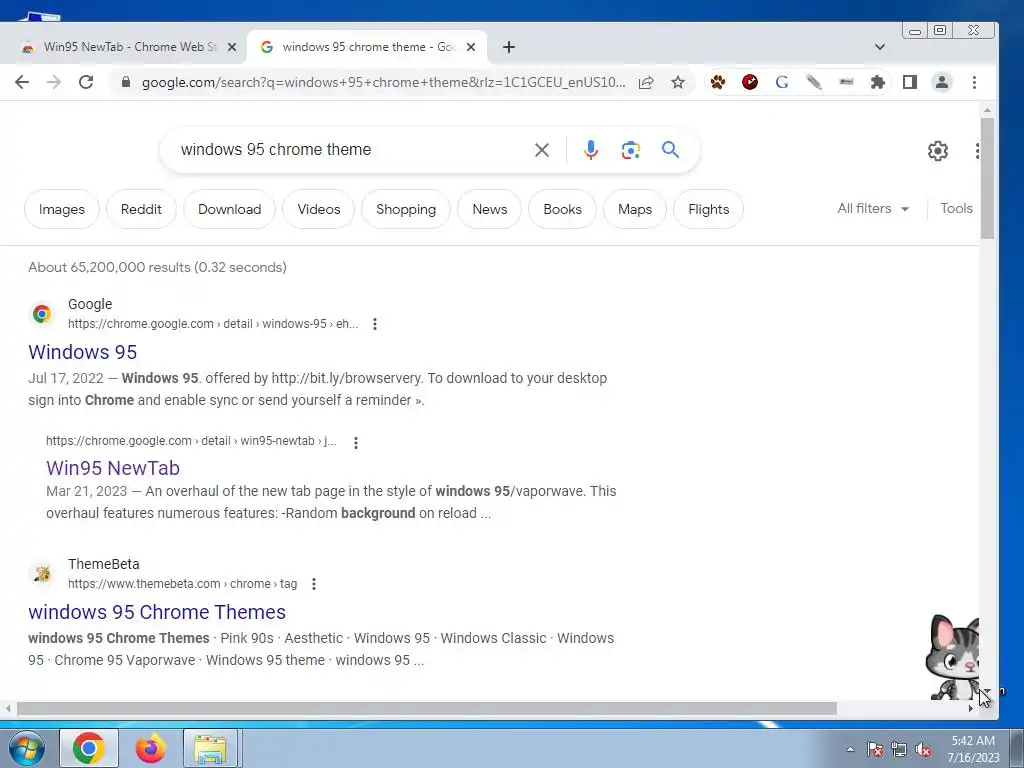Filter results by Images

(x=61, y=209)
